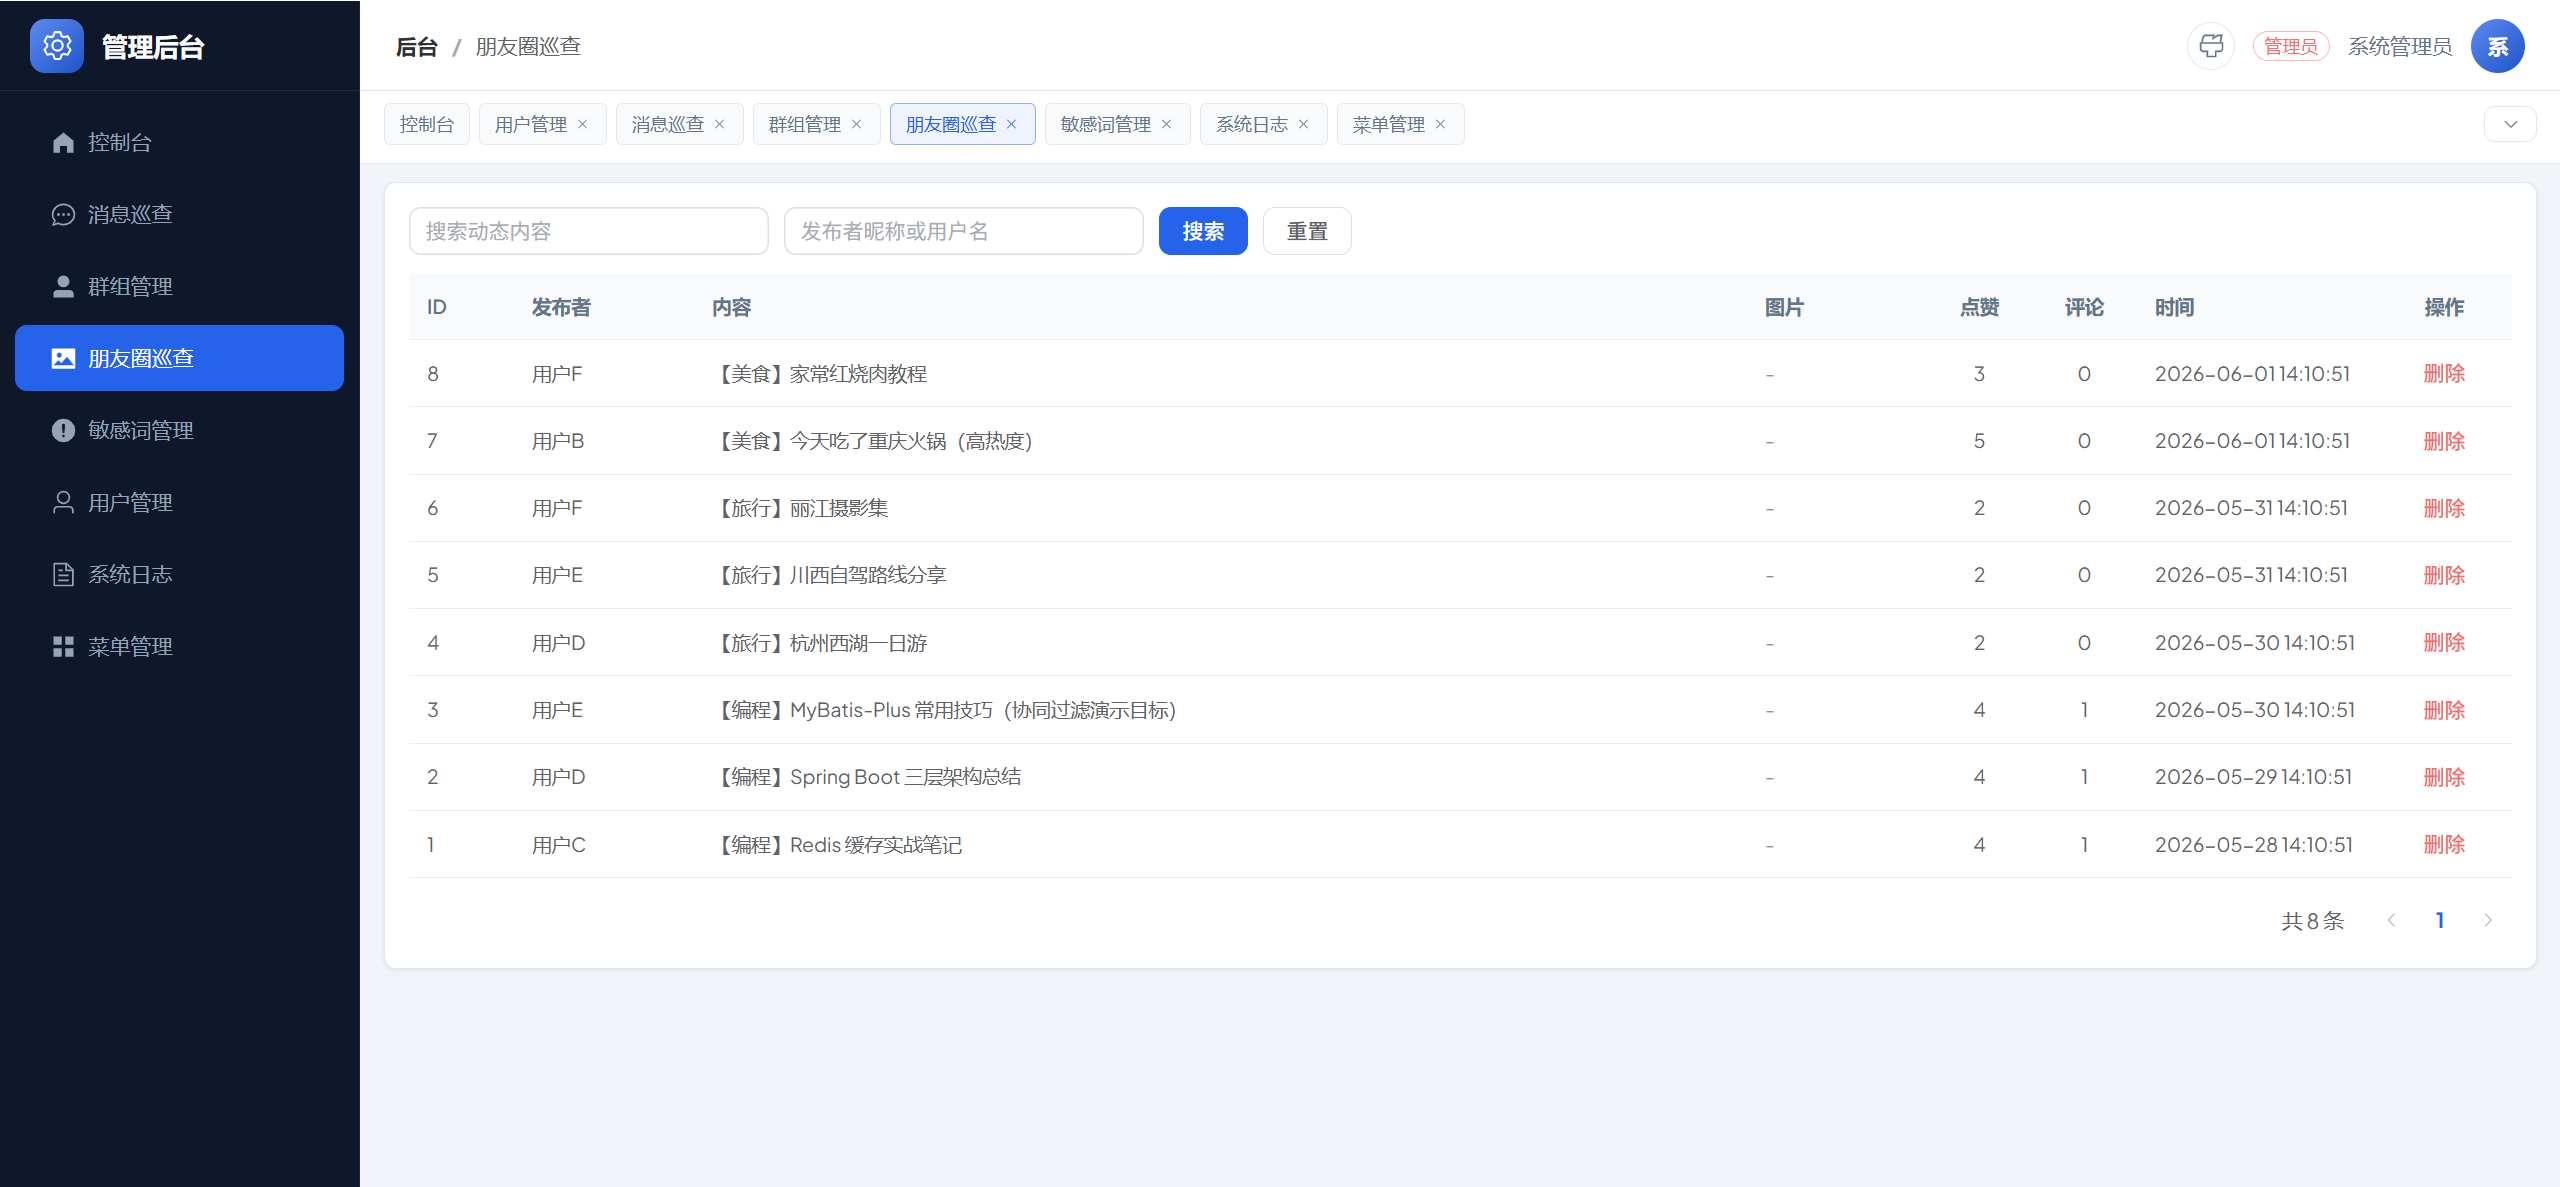This screenshot has width=2560, height=1187.
Task: Go to next page arrow in pagination
Action: pos(2488,920)
